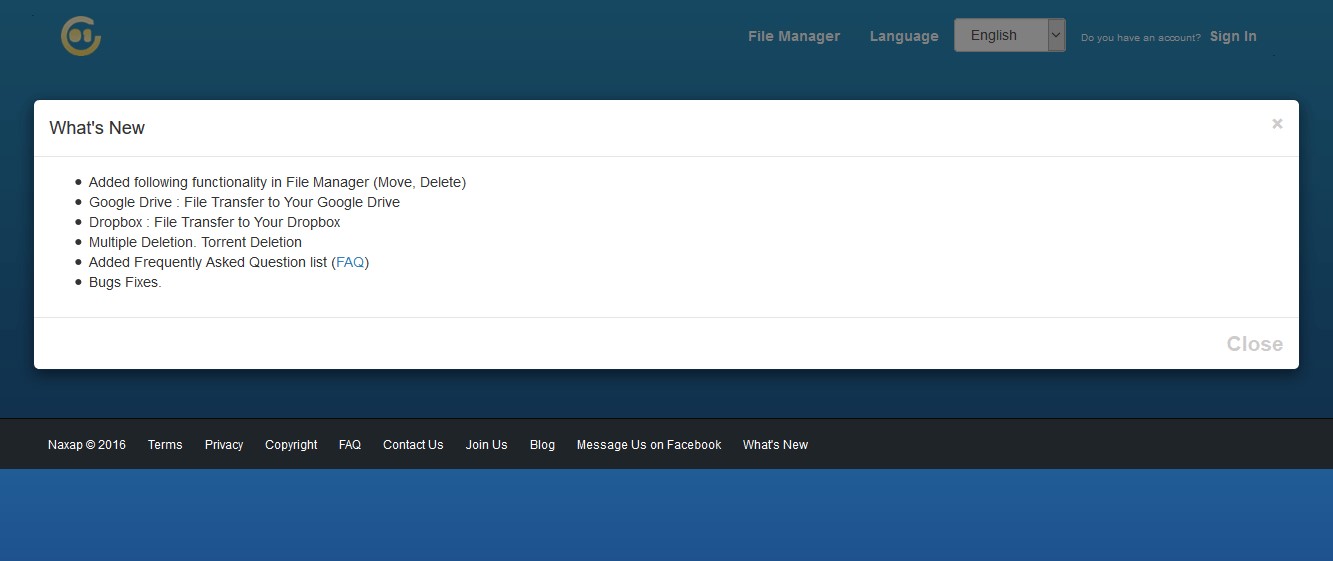This screenshot has width=1333, height=561.
Task: Open the FAQ link in footer bar
Action: pos(350,445)
